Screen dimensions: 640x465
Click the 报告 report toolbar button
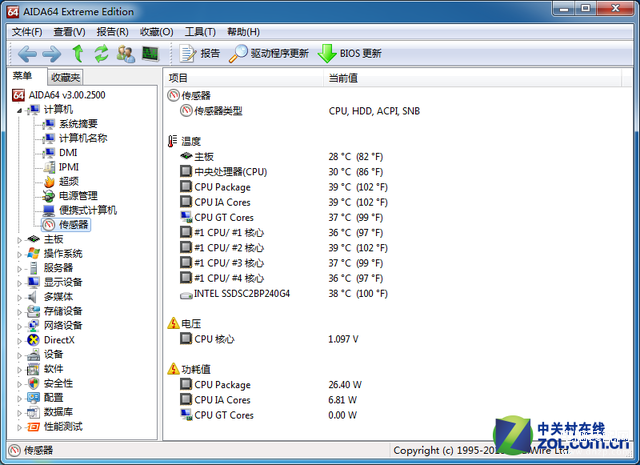[x=200, y=53]
